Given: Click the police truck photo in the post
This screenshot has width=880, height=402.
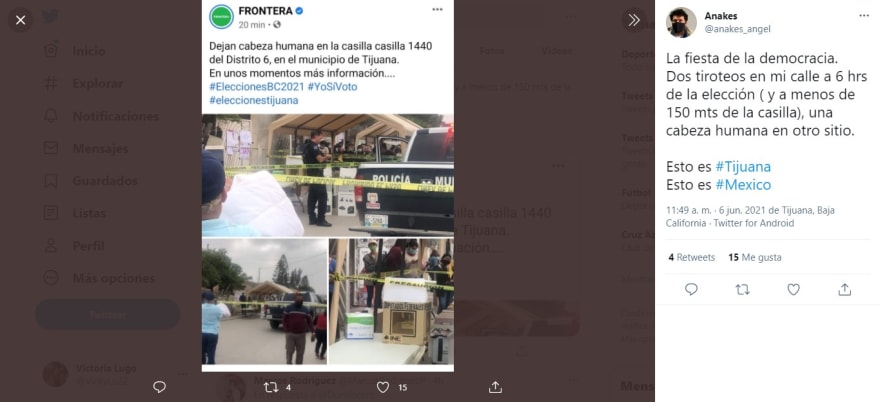Looking at the screenshot, I should click(x=328, y=175).
